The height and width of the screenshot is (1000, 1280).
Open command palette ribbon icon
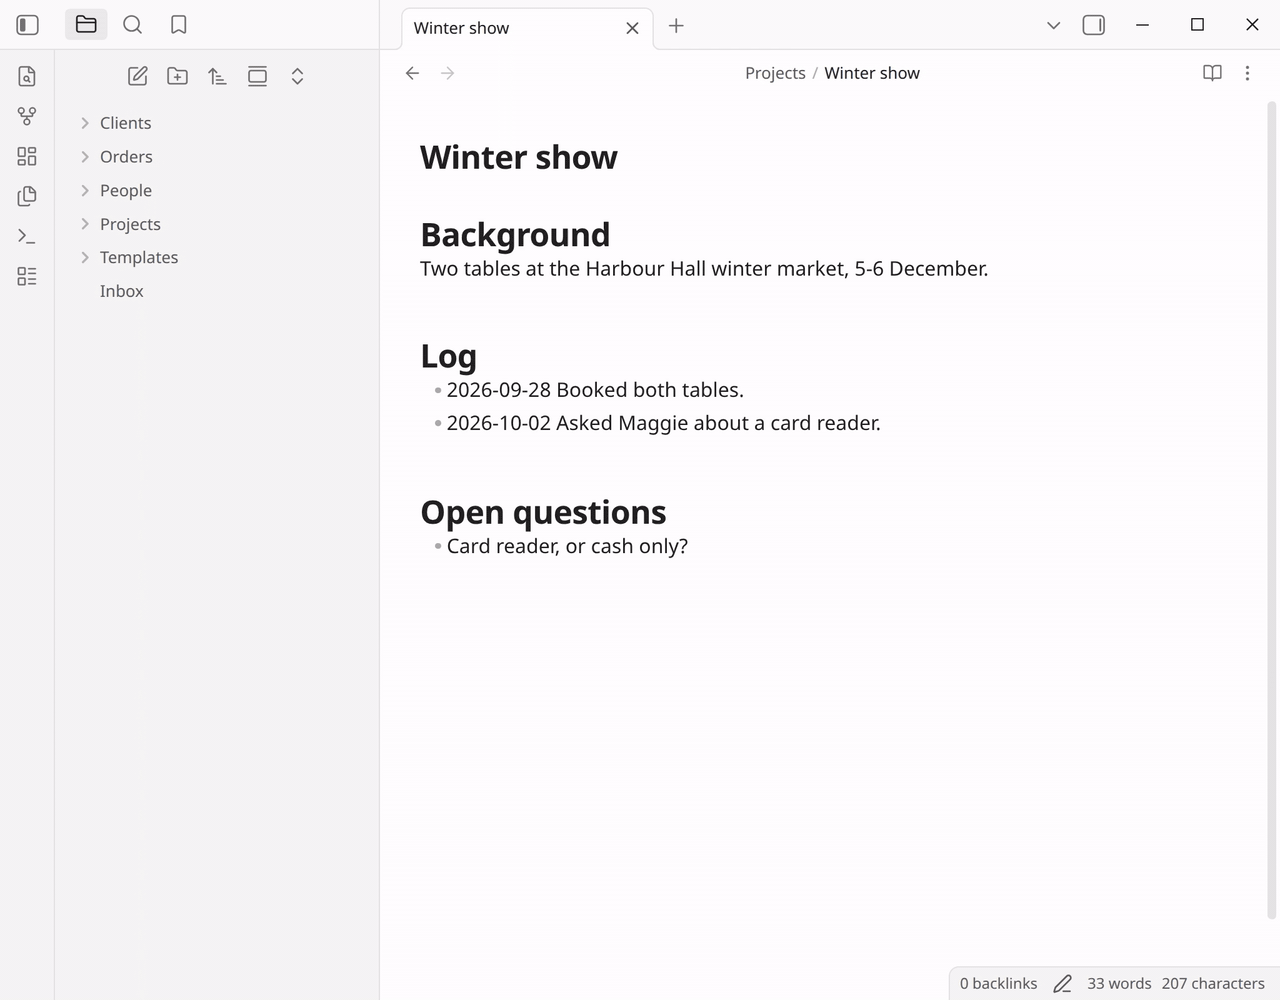pos(27,236)
